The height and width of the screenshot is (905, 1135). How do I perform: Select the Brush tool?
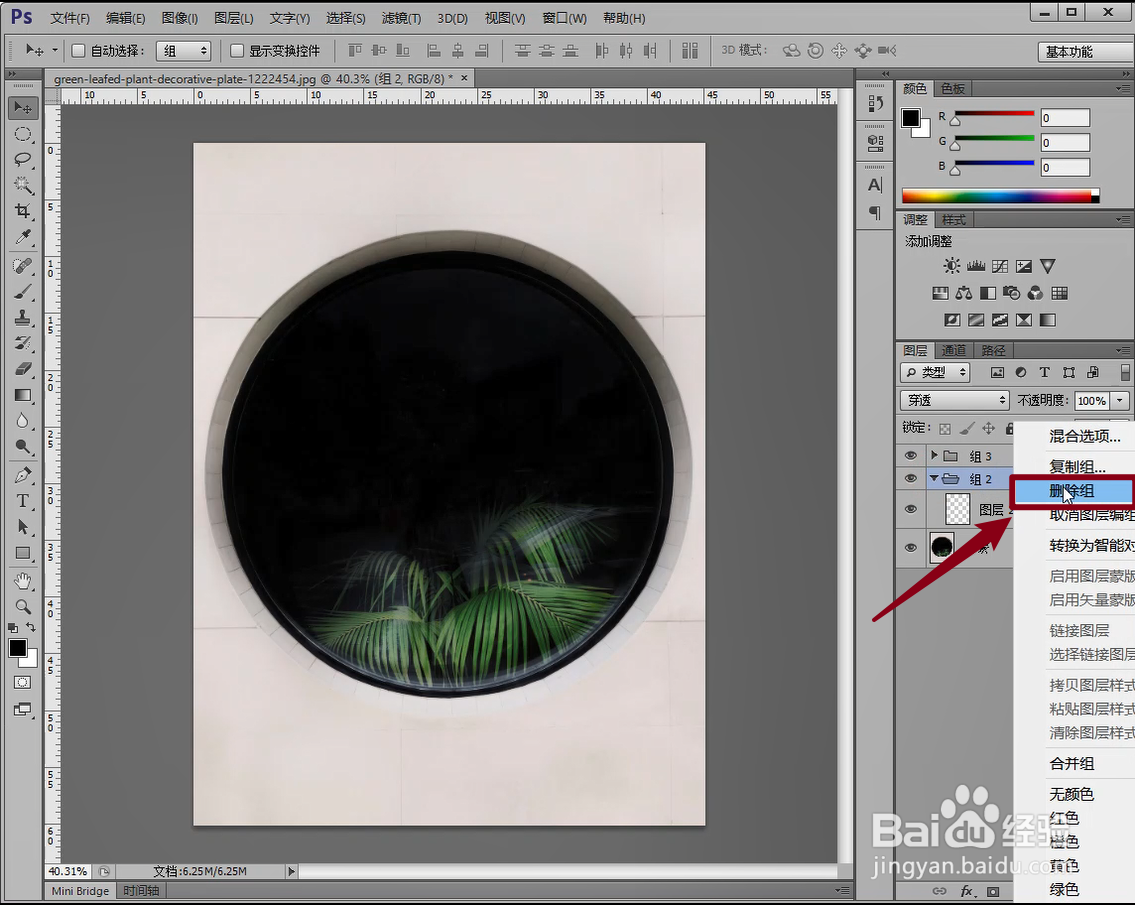pyautogui.click(x=22, y=292)
